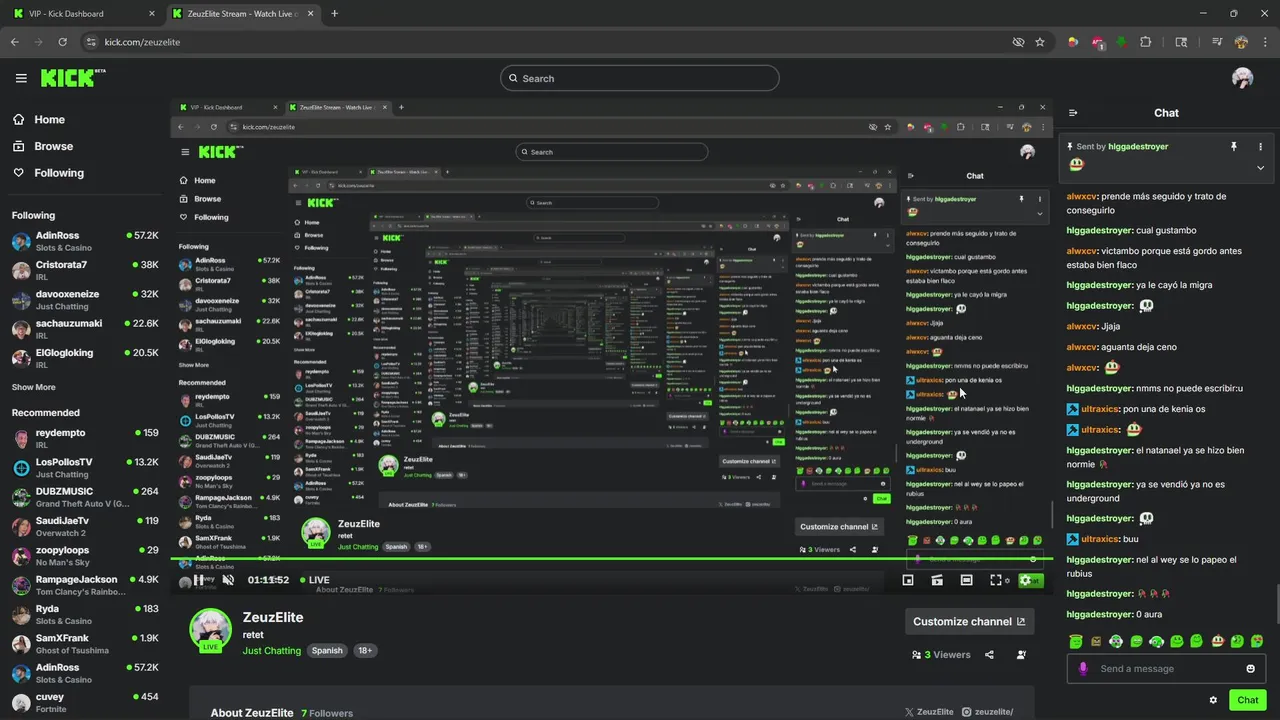1280x720 pixels.
Task: Click the pin icon in pinned message
Action: click(1234, 146)
